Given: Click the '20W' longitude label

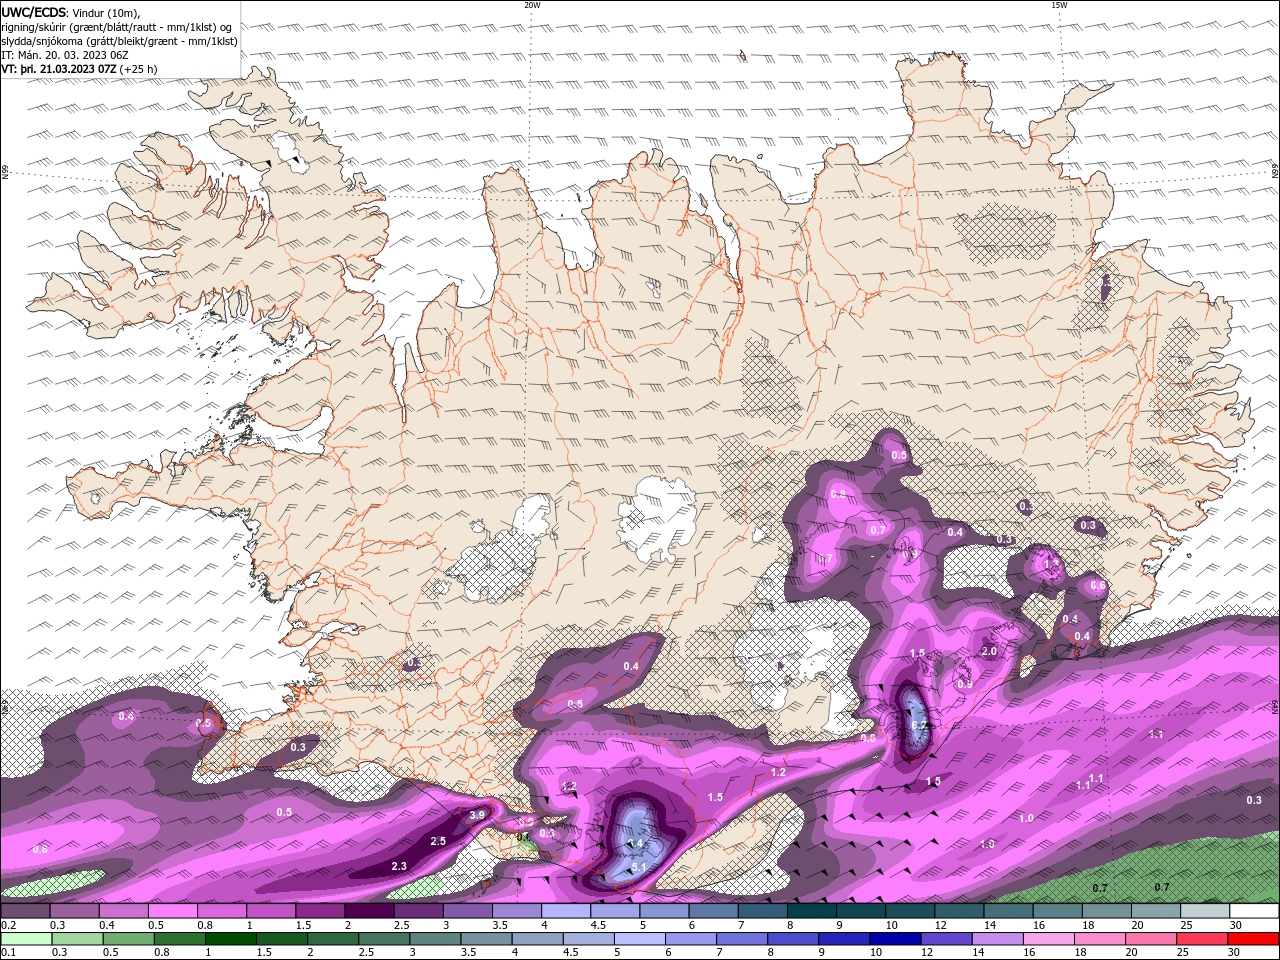Looking at the screenshot, I should click(532, 5).
